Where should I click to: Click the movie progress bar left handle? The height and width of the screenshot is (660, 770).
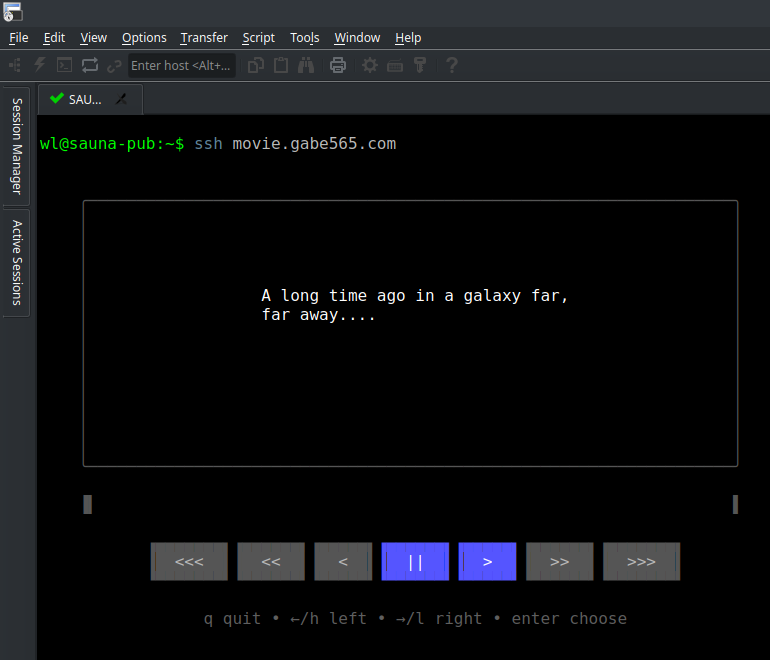(x=87, y=504)
